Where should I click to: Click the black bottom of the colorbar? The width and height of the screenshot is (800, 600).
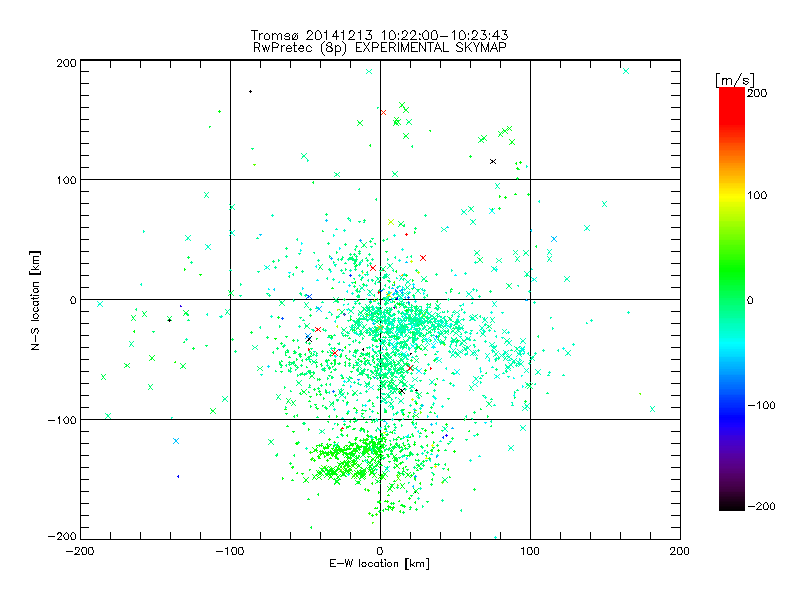pyautogui.click(x=732, y=504)
